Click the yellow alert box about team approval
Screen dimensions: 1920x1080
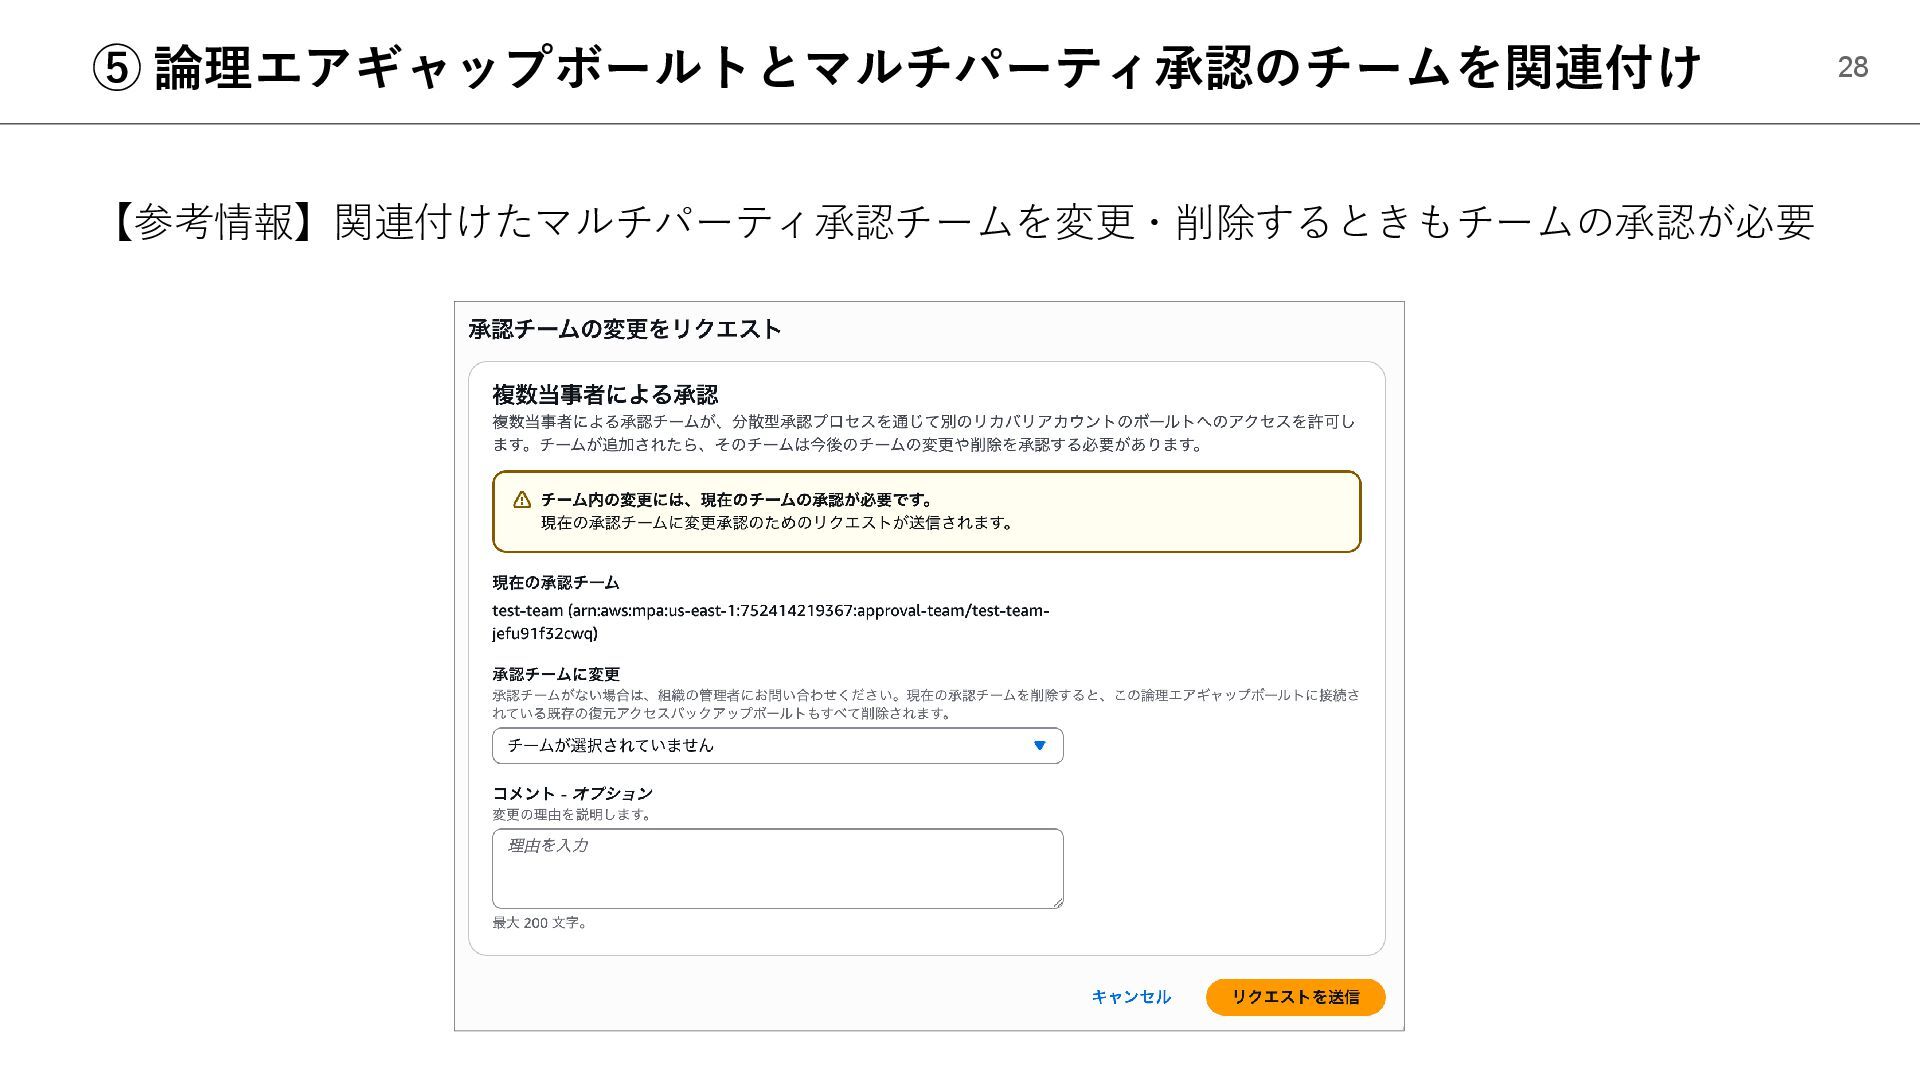(926, 512)
